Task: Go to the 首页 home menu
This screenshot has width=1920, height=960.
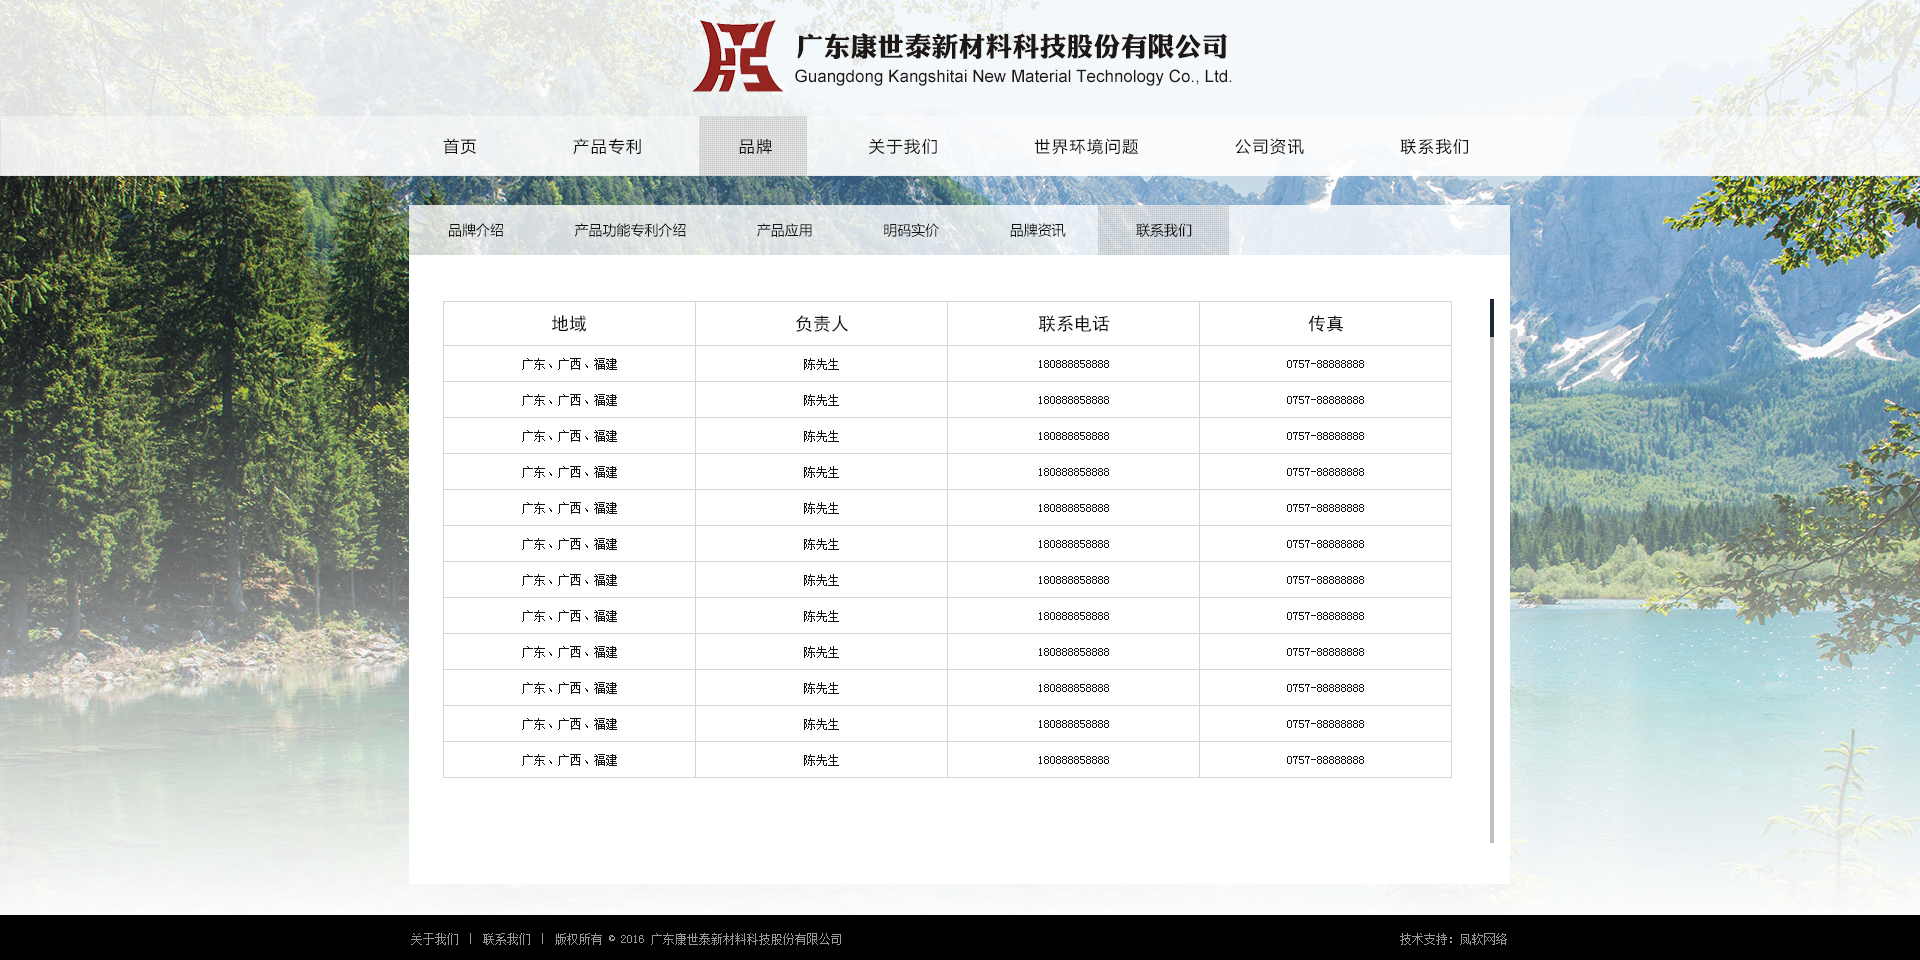Action: 460,147
